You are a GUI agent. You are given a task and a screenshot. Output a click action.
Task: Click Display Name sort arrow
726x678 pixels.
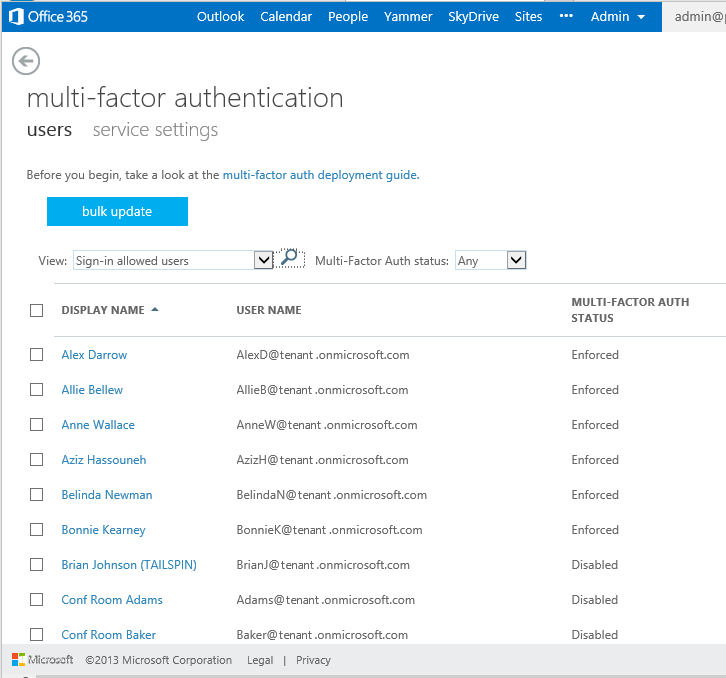pos(155,310)
